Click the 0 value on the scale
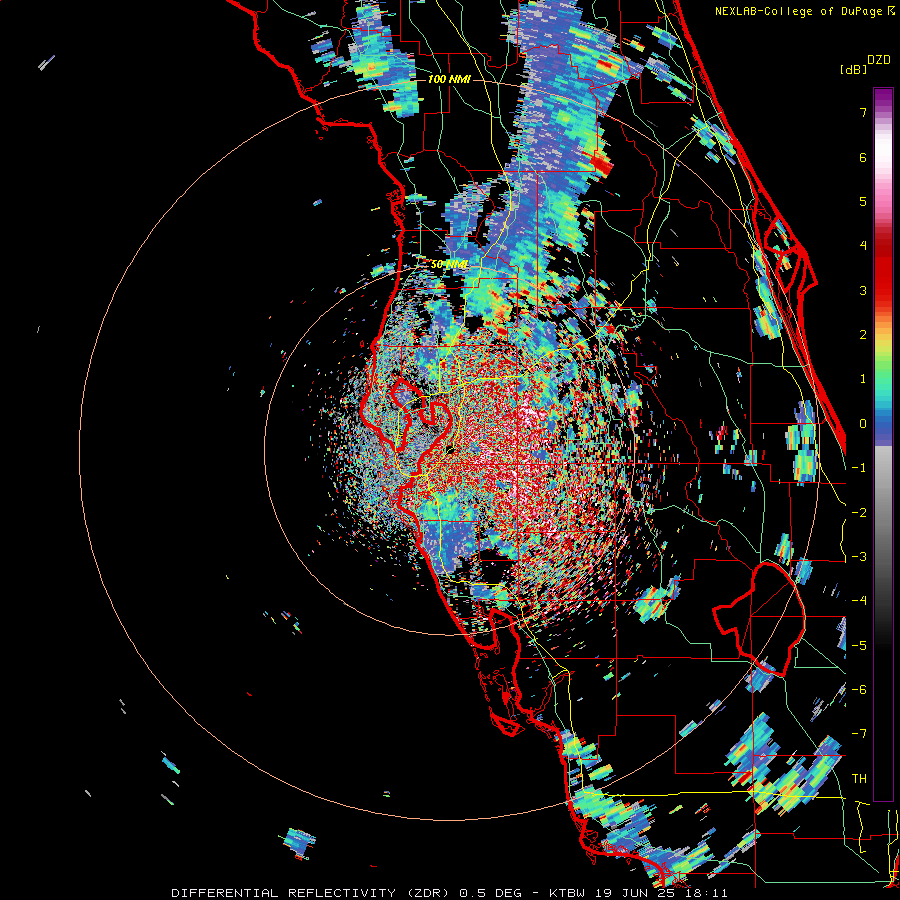 tap(863, 424)
